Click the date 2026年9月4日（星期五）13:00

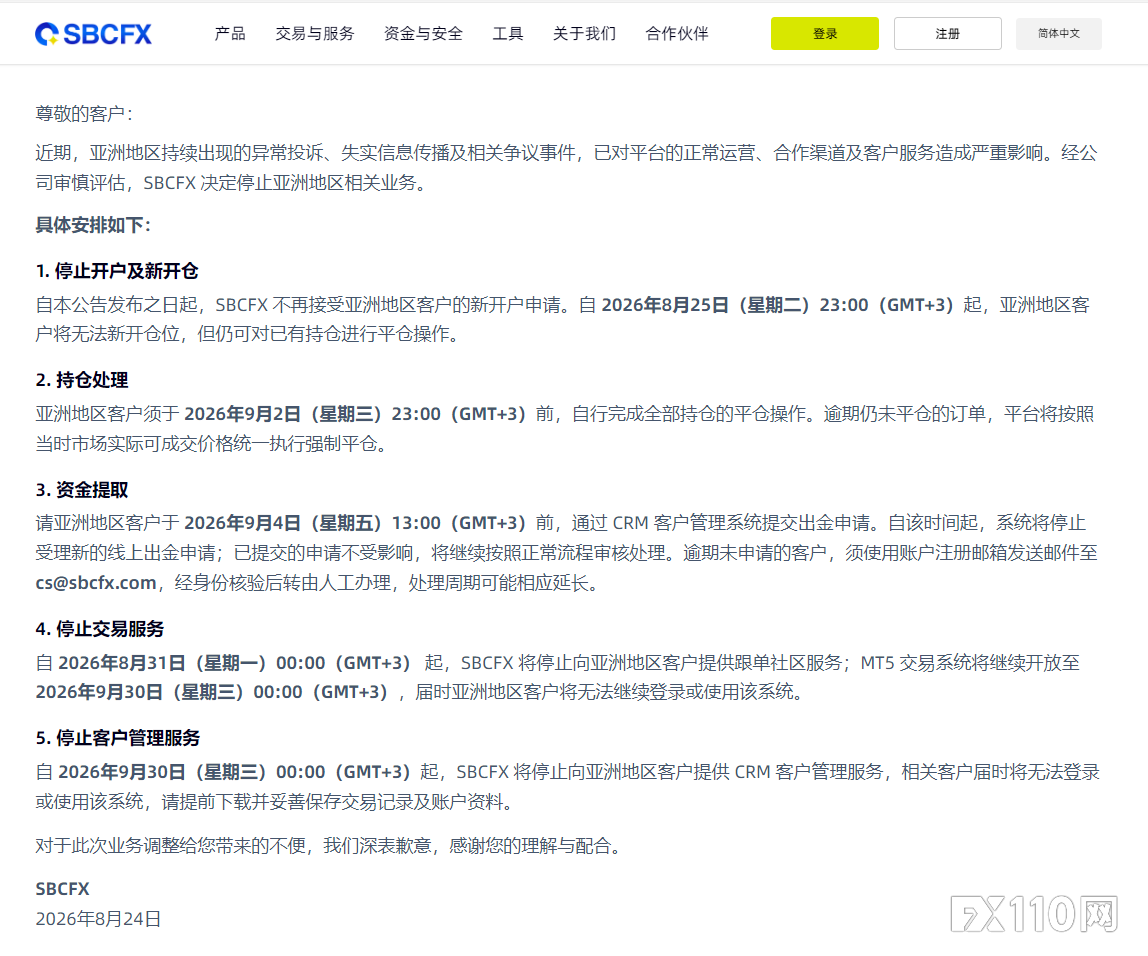(x=313, y=523)
